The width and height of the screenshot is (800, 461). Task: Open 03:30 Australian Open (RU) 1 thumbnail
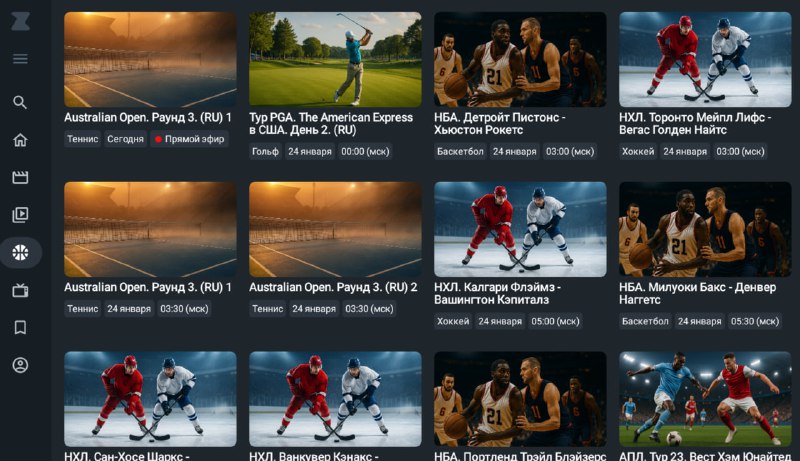pyautogui.click(x=150, y=229)
